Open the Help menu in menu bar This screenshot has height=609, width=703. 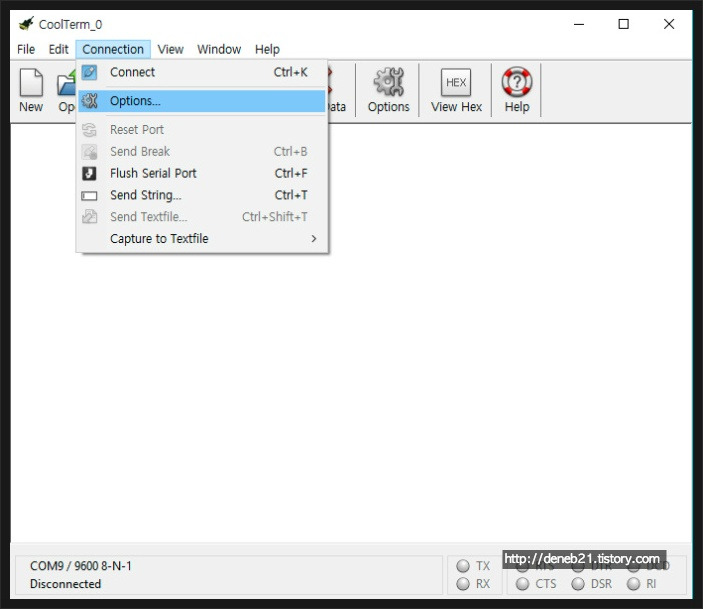point(267,49)
